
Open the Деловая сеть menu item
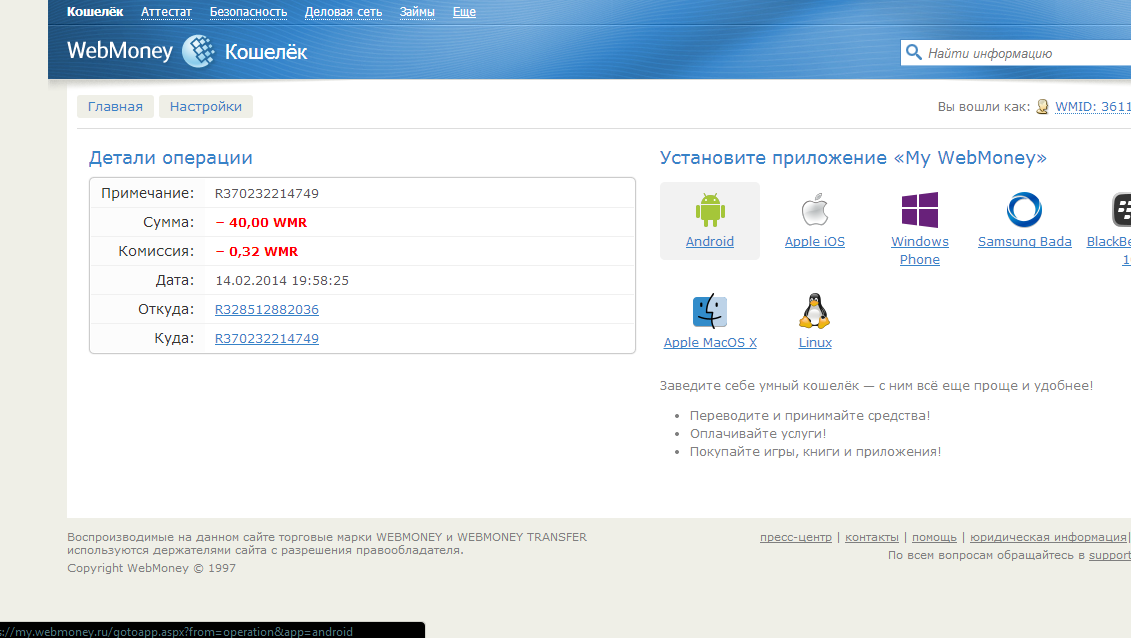[x=343, y=12]
